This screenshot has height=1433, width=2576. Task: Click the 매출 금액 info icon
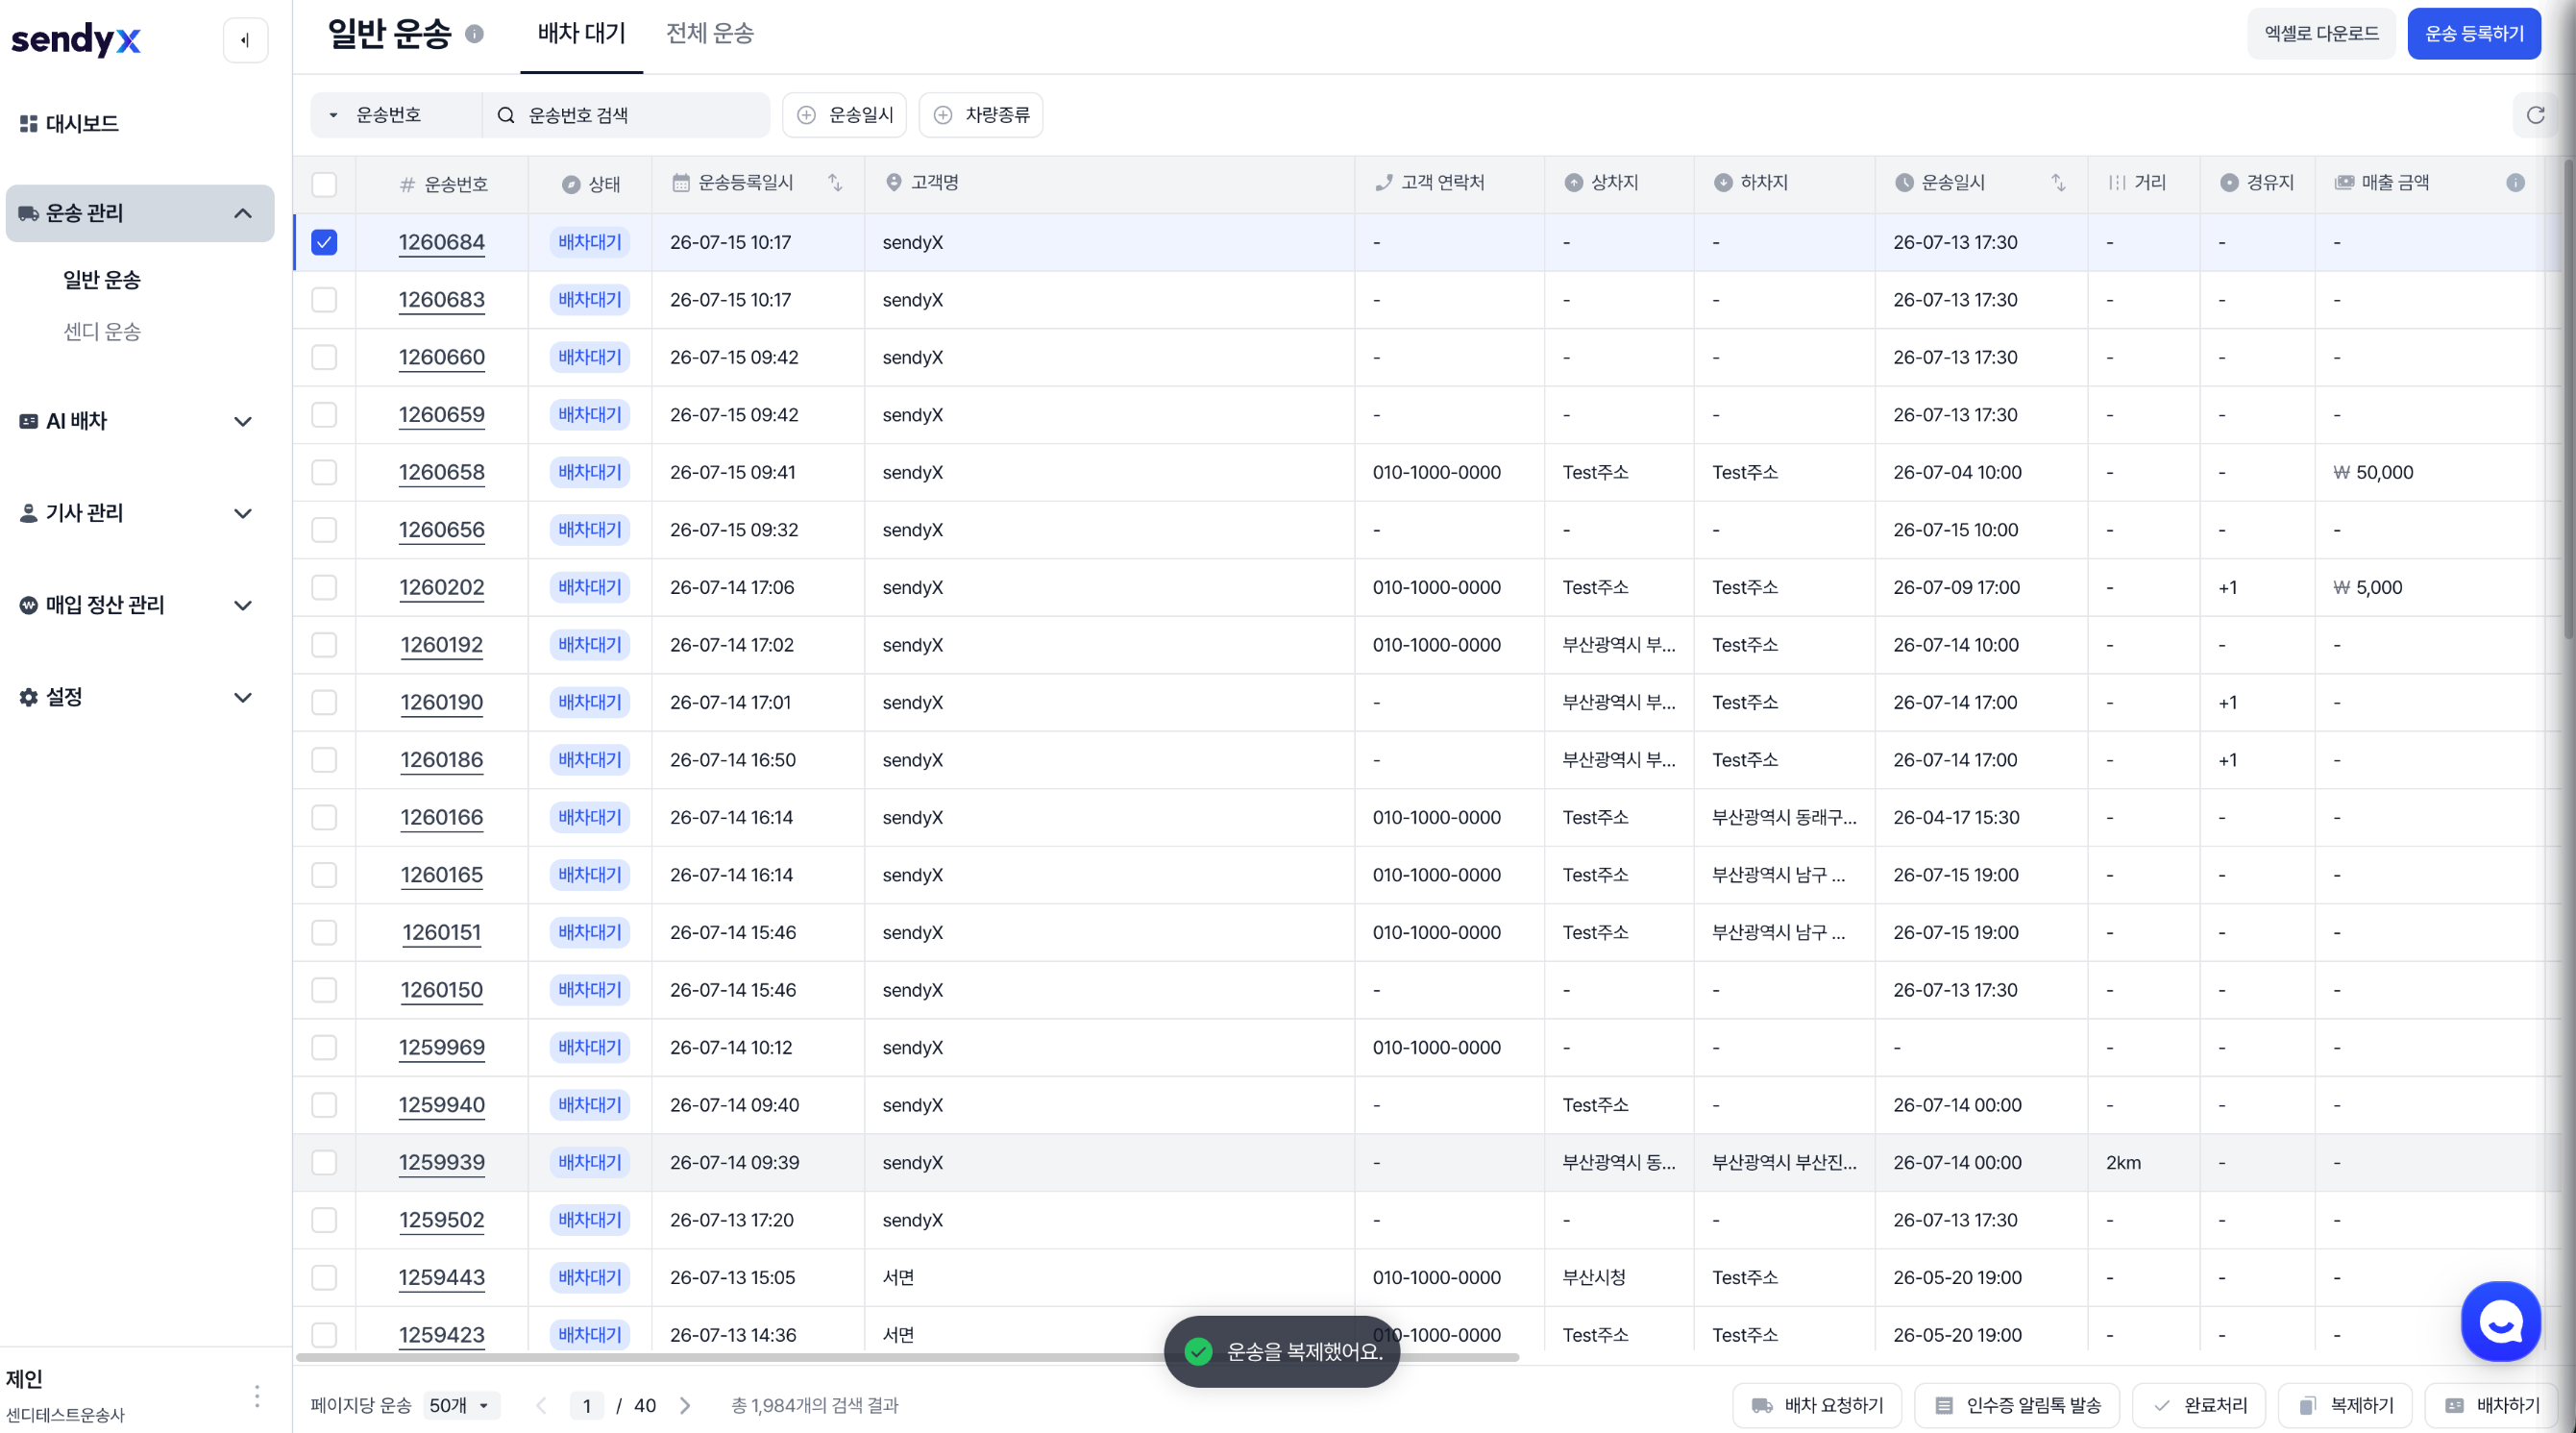click(2515, 182)
